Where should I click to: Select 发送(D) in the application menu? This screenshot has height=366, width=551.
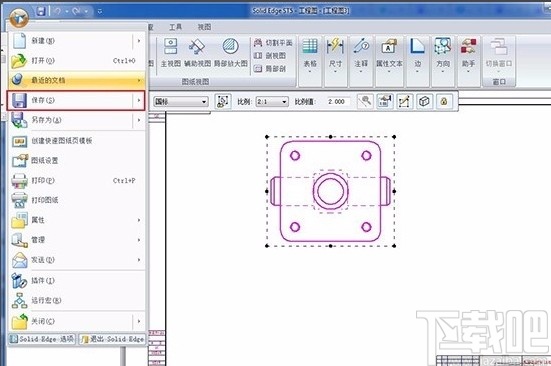77,260
